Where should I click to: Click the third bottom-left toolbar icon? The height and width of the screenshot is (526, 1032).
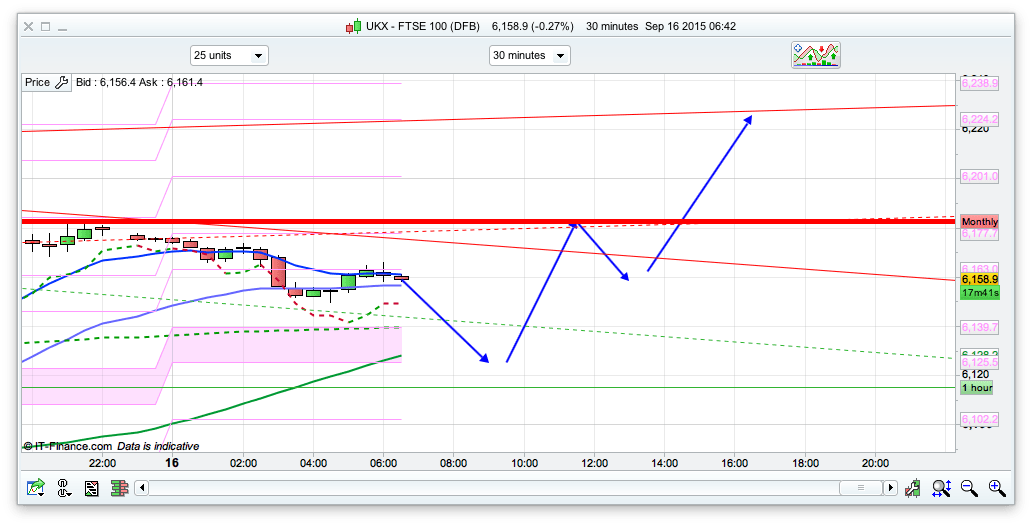click(x=91, y=488)
